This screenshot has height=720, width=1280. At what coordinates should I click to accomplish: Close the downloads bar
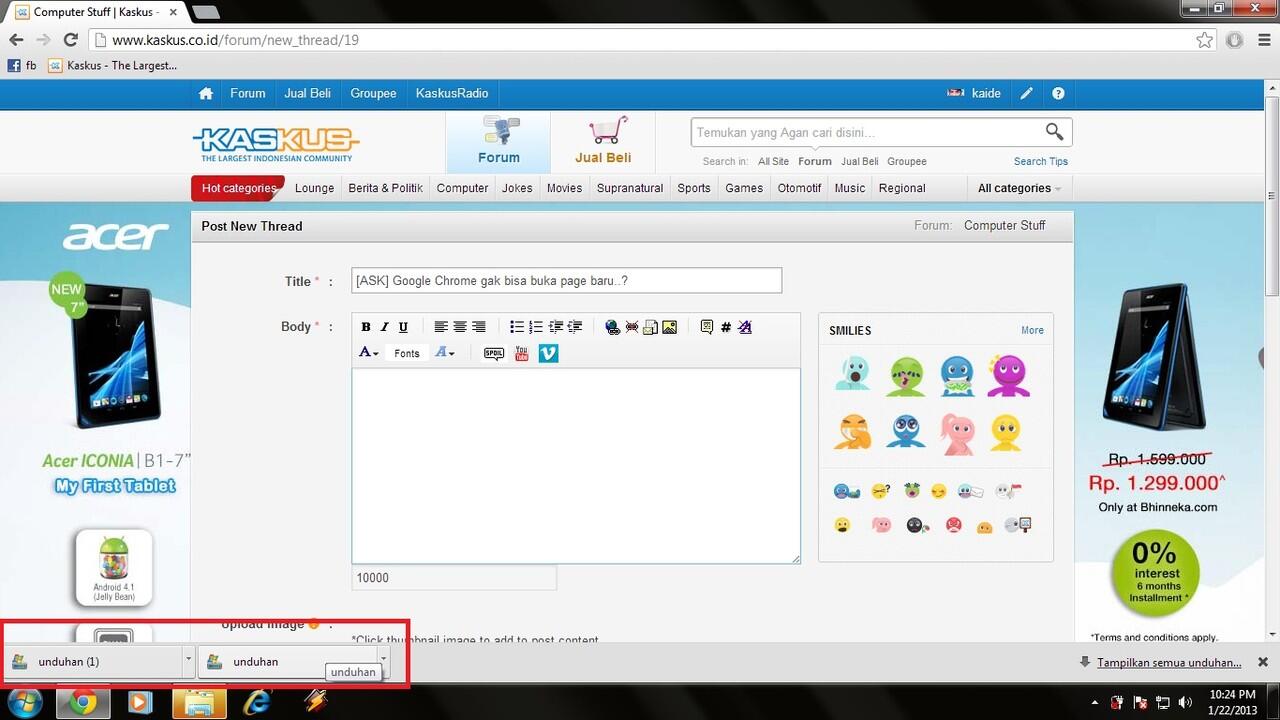[1262, 662]
